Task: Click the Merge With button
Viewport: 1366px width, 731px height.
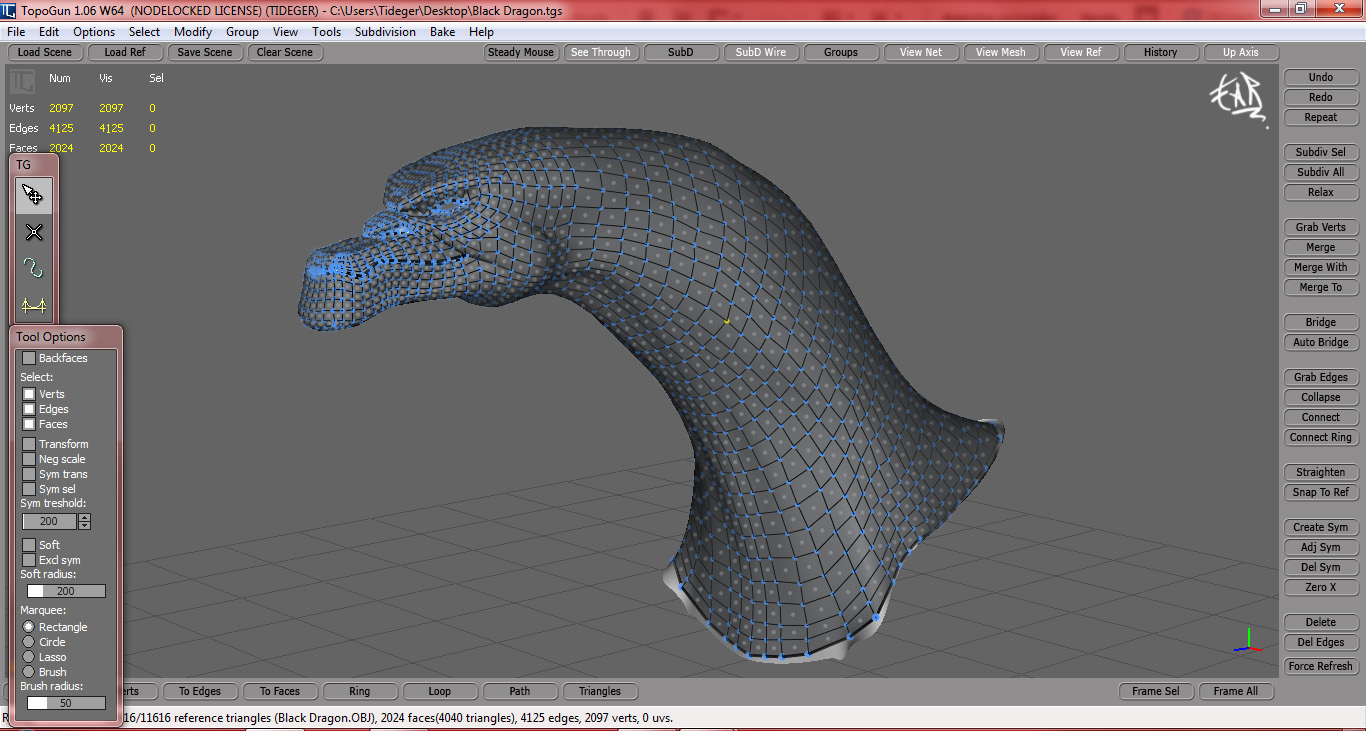Action: click(1321, 267)
